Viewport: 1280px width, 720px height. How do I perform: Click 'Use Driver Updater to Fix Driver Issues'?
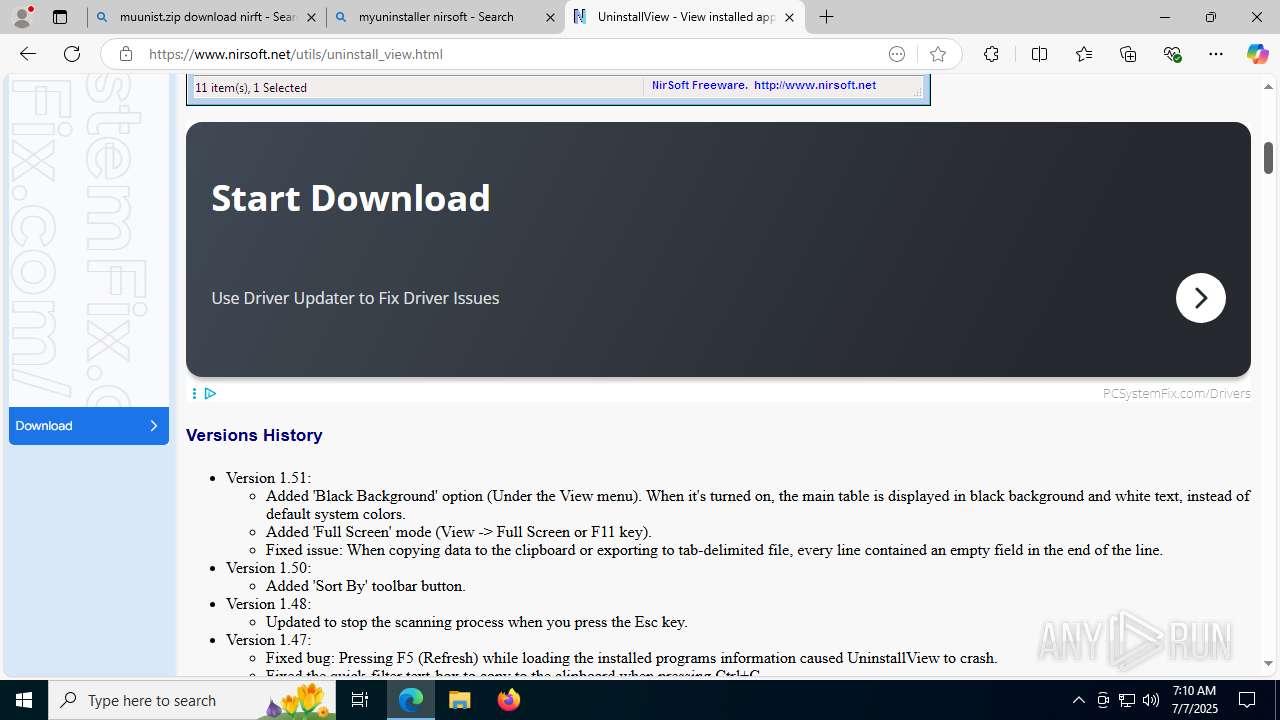click(x=355, y=298)
